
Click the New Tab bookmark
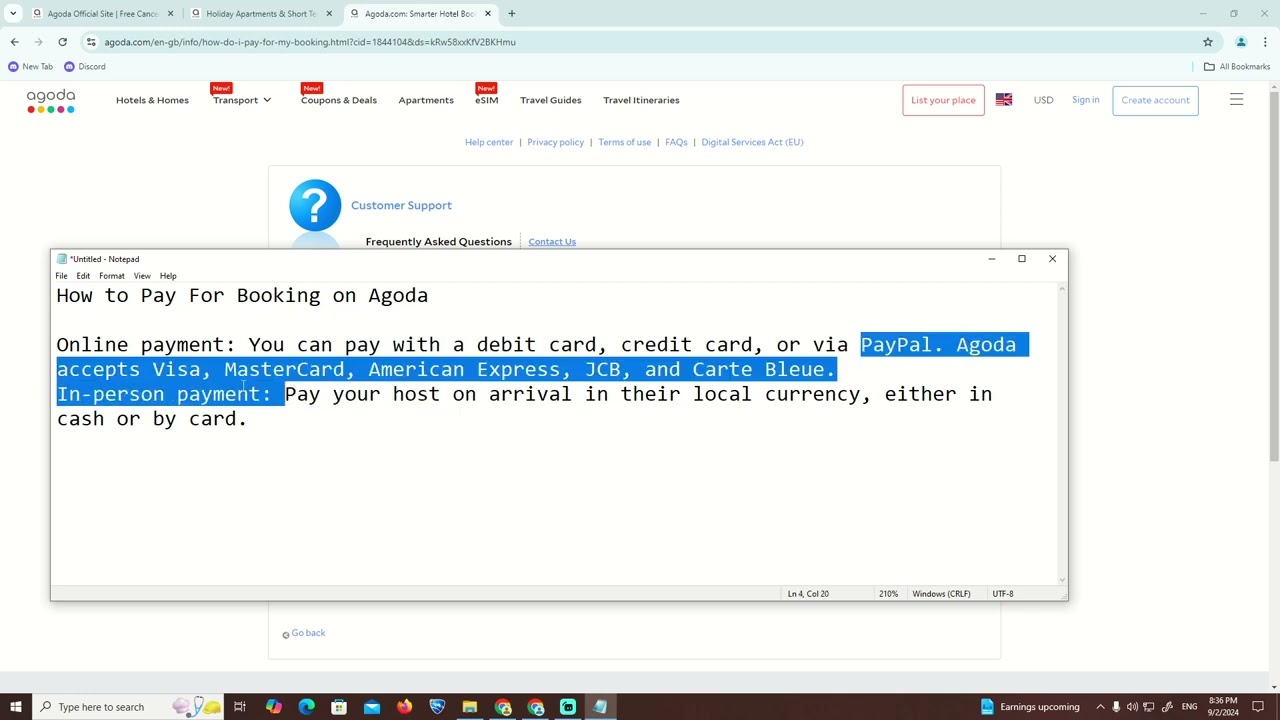(31, 67)
